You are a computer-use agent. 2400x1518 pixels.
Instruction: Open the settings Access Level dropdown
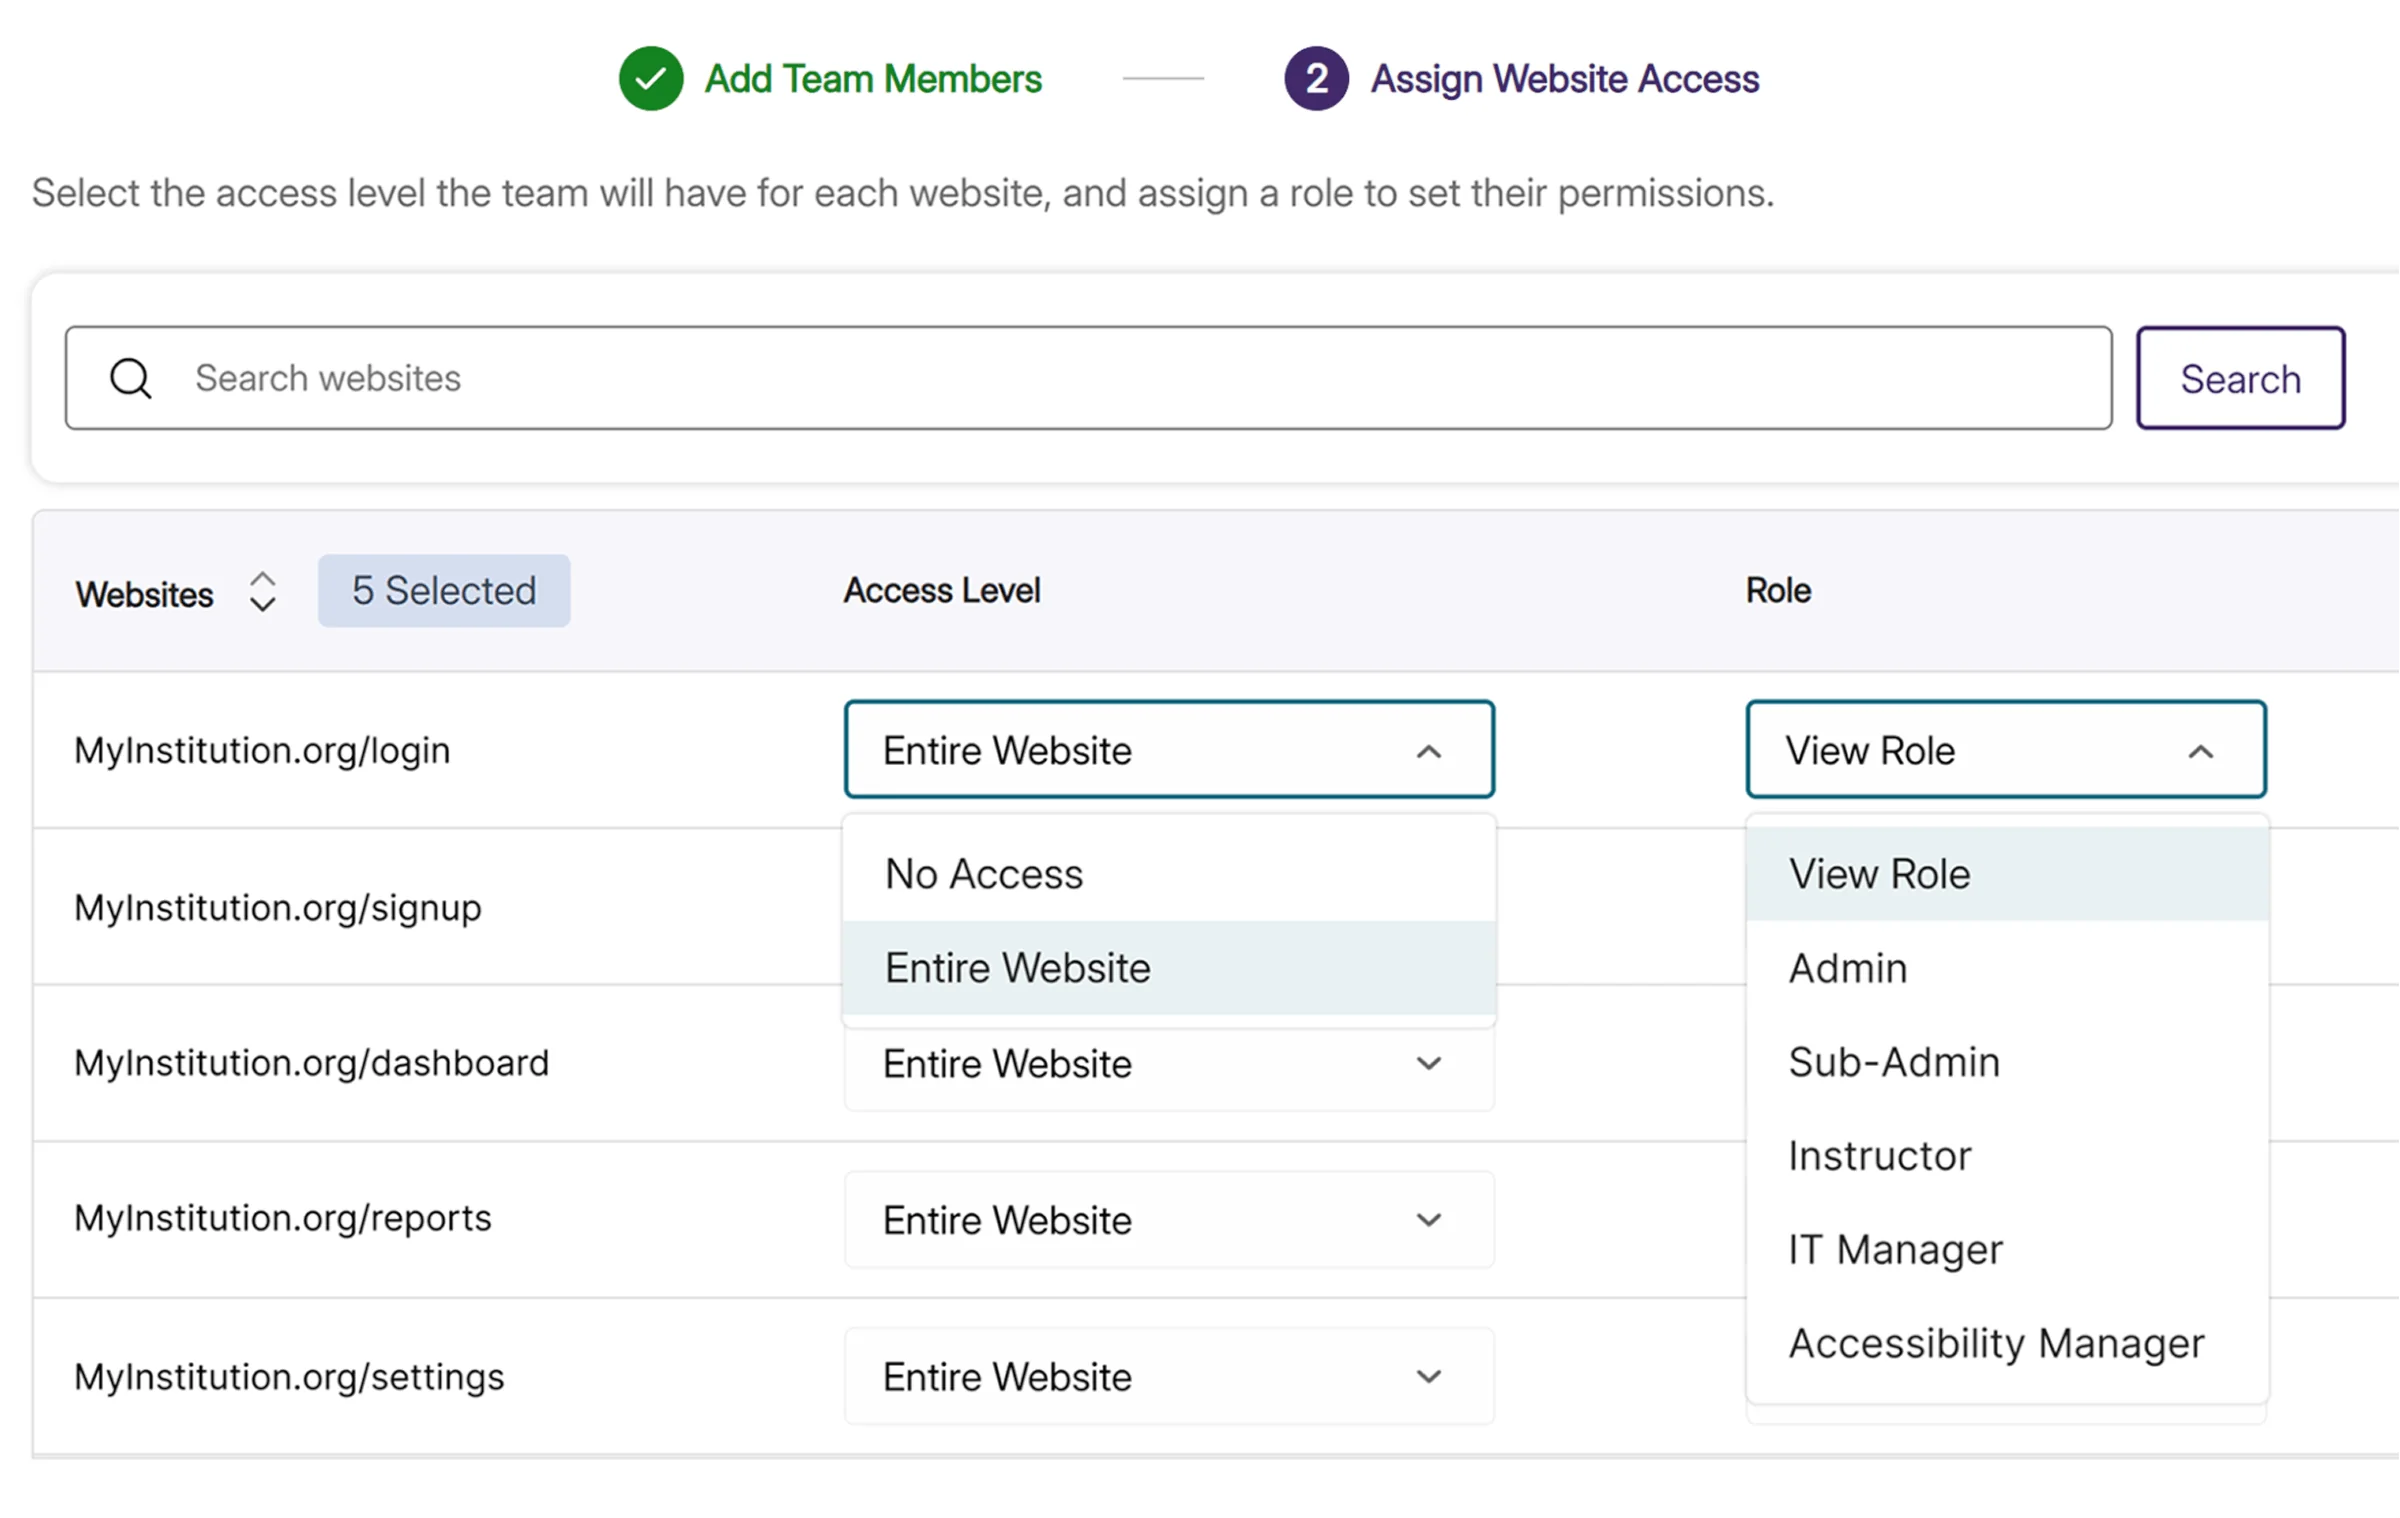(1428, 1377)
